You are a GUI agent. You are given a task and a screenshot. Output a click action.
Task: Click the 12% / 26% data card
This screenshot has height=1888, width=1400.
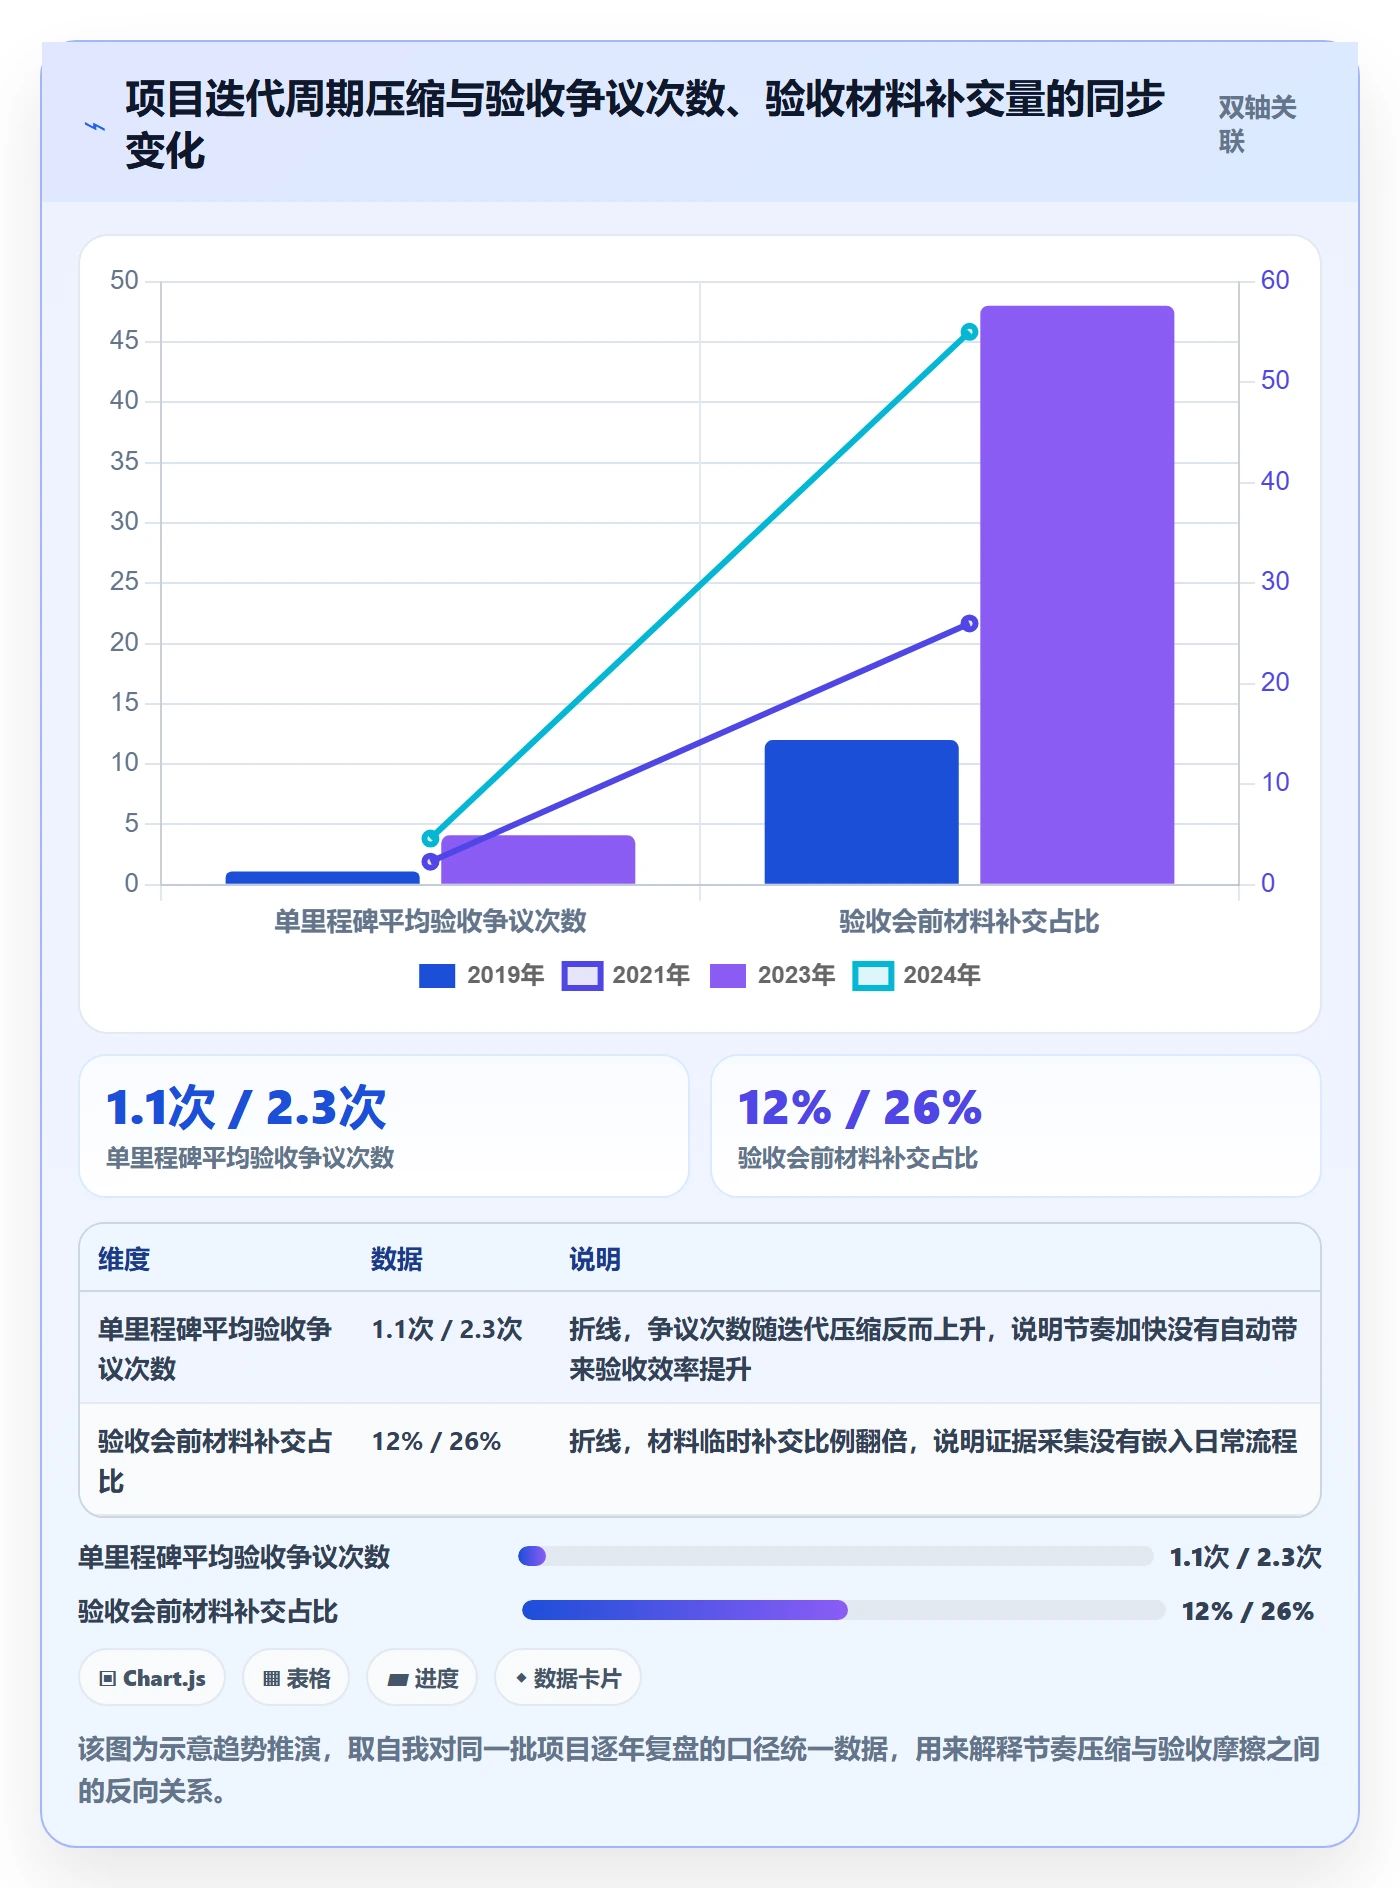[1016, 1126]
